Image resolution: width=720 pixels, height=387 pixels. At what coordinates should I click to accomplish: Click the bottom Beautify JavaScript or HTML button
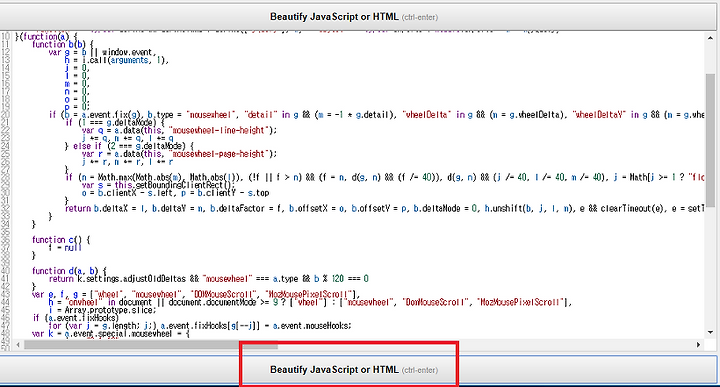(x=358, y=370)
